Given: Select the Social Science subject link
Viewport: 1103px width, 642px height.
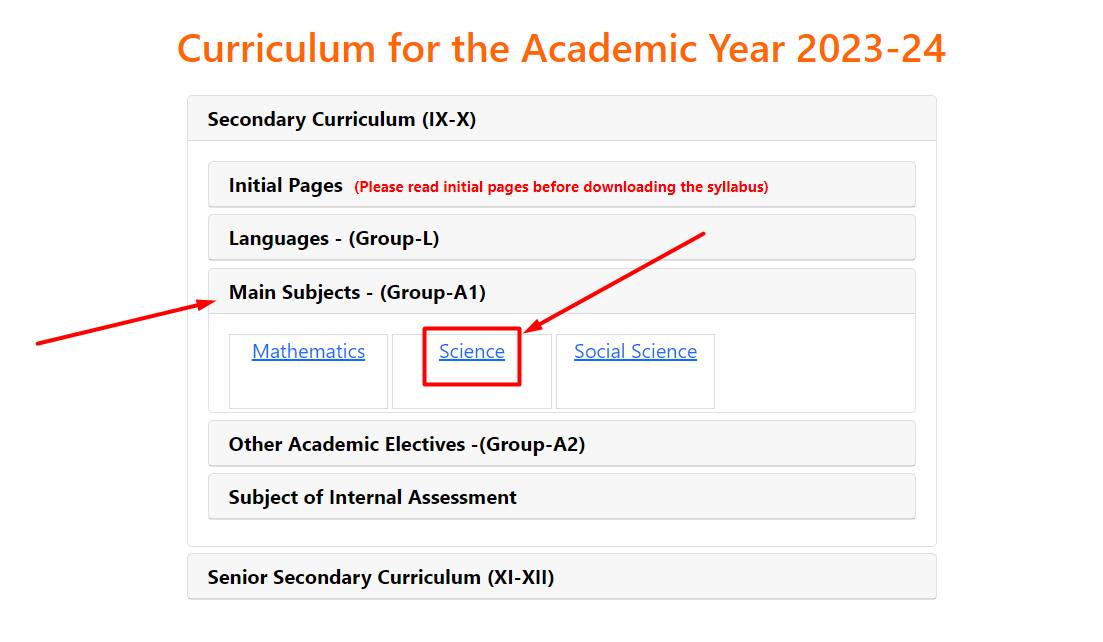Looking at the screenshot, I should [x=634, y=351].
